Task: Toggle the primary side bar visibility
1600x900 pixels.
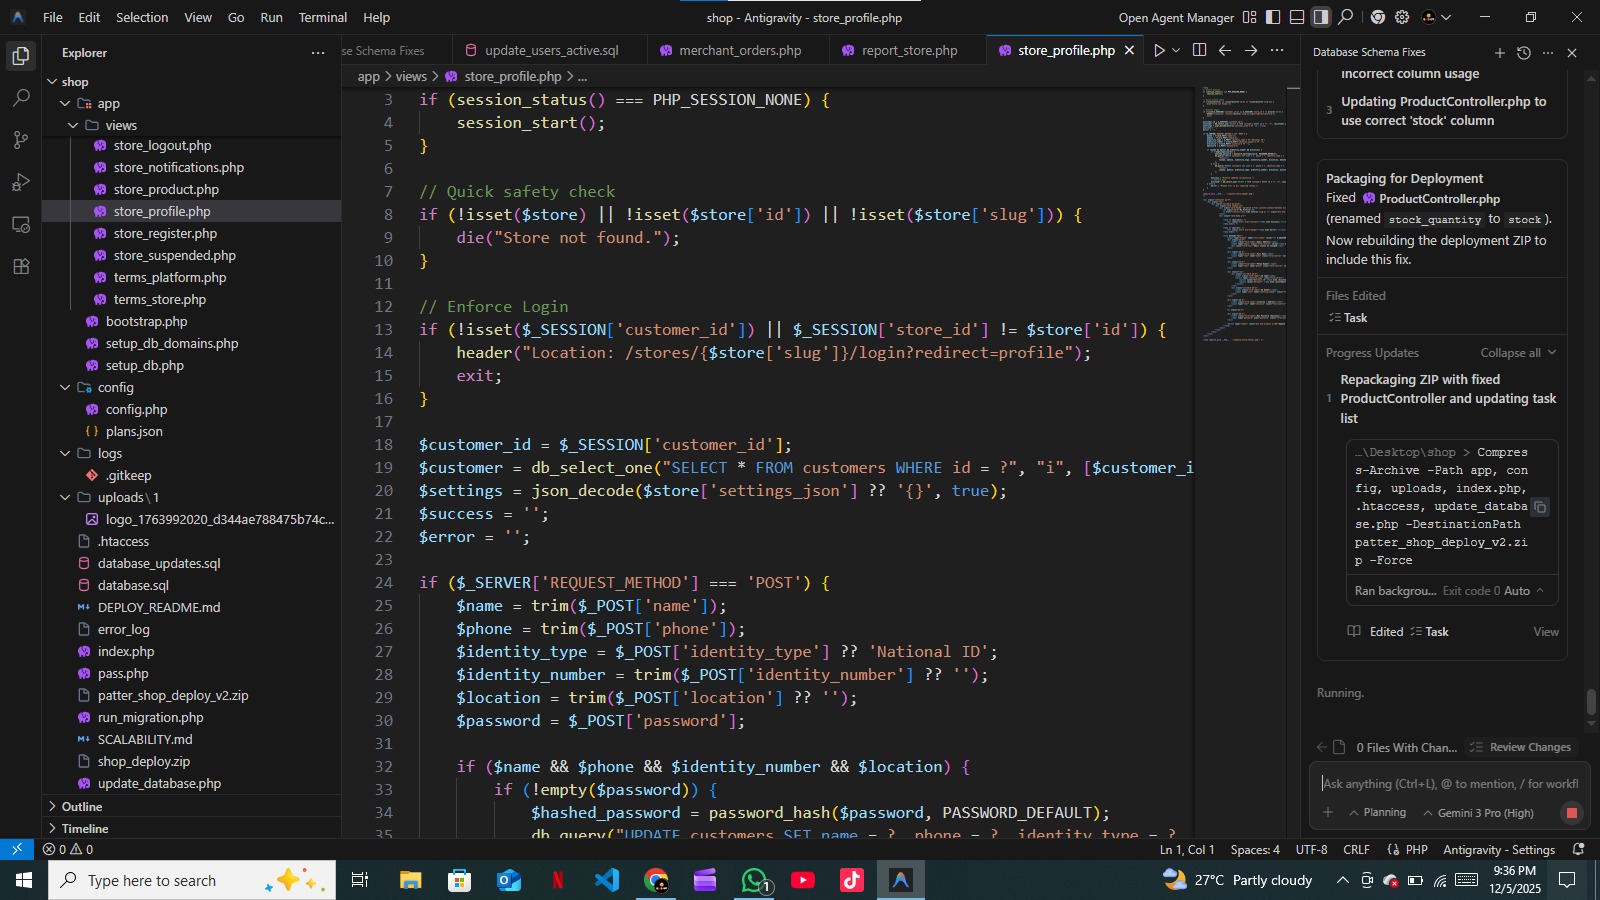Action: pos(1273,17)
